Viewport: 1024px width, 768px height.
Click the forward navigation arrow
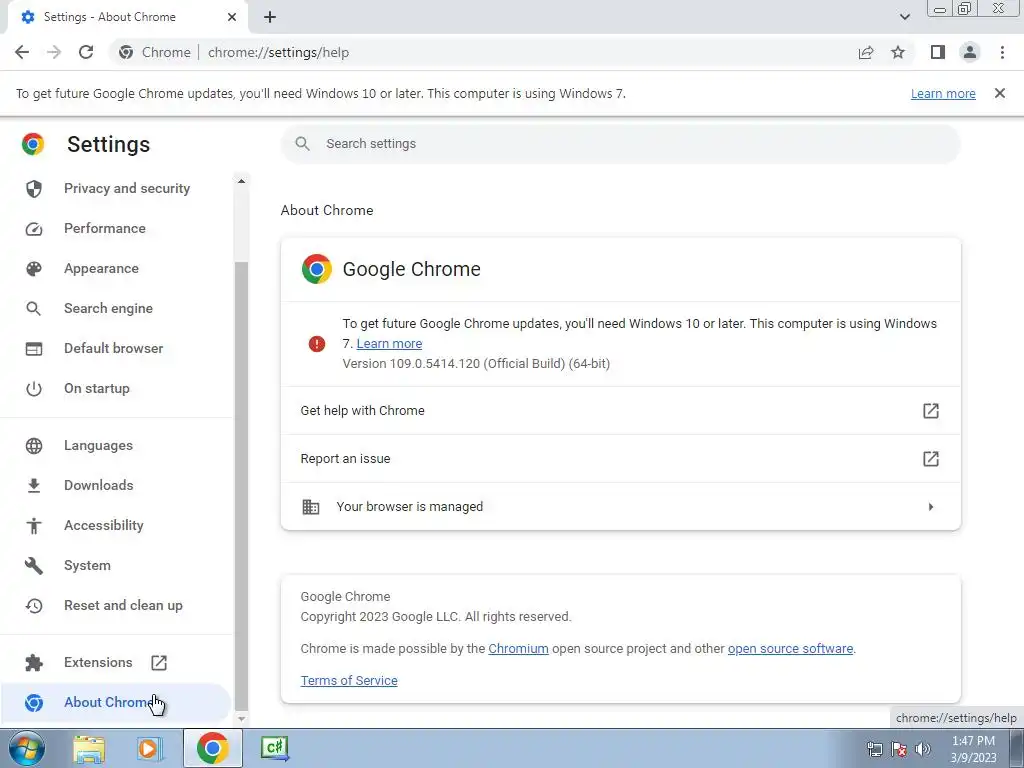click(54, 52)
